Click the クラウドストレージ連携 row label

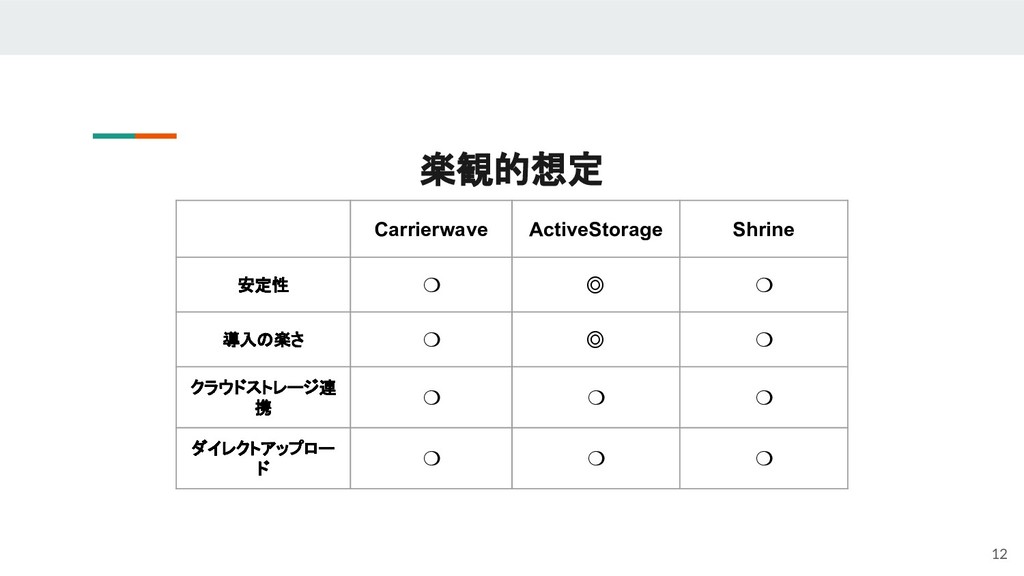[x=263, y=398]
